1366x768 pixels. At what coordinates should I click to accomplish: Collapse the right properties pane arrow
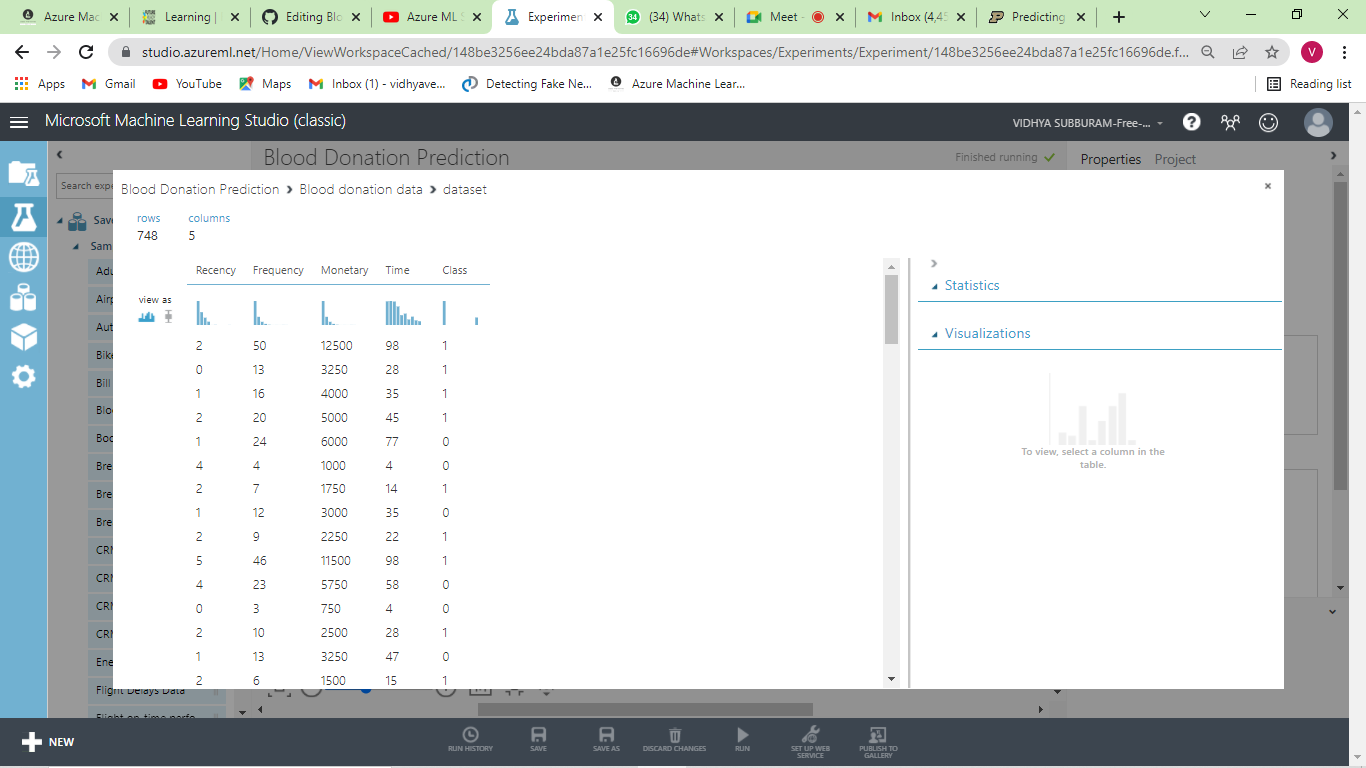[x=1332, y=155]
